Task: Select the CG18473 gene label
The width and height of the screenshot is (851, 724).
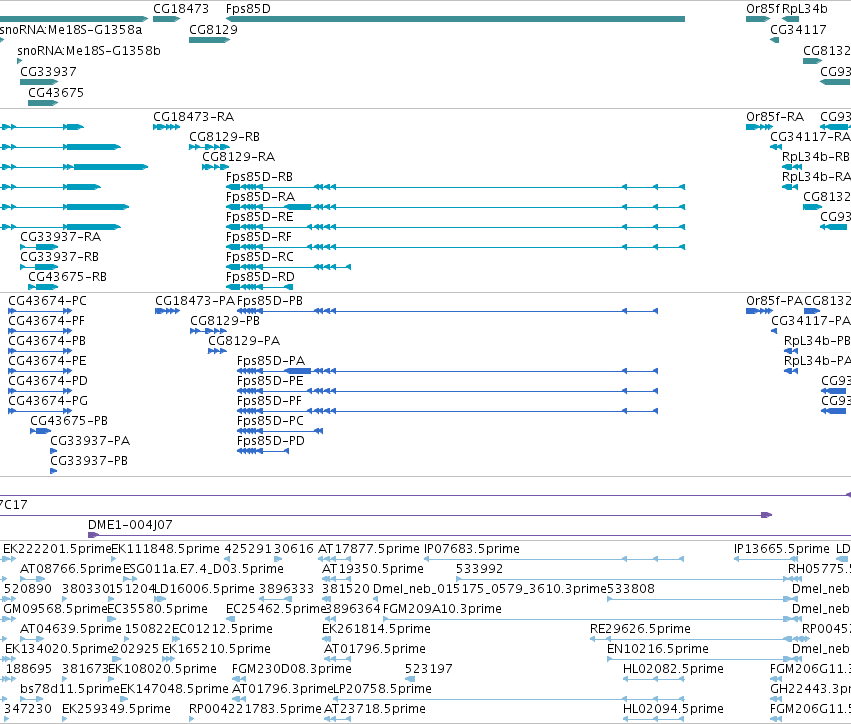Action: point(181,9)
